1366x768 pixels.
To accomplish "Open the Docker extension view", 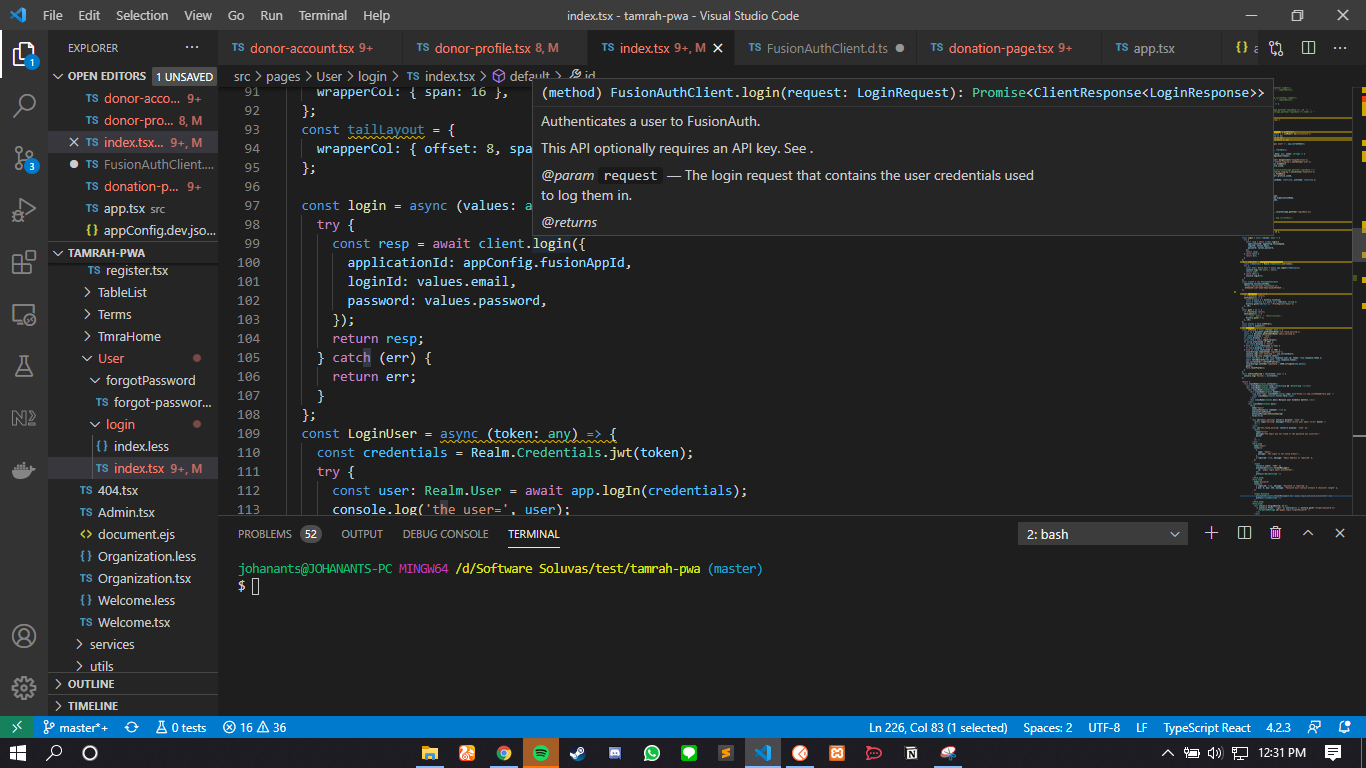I will [24, 468].
